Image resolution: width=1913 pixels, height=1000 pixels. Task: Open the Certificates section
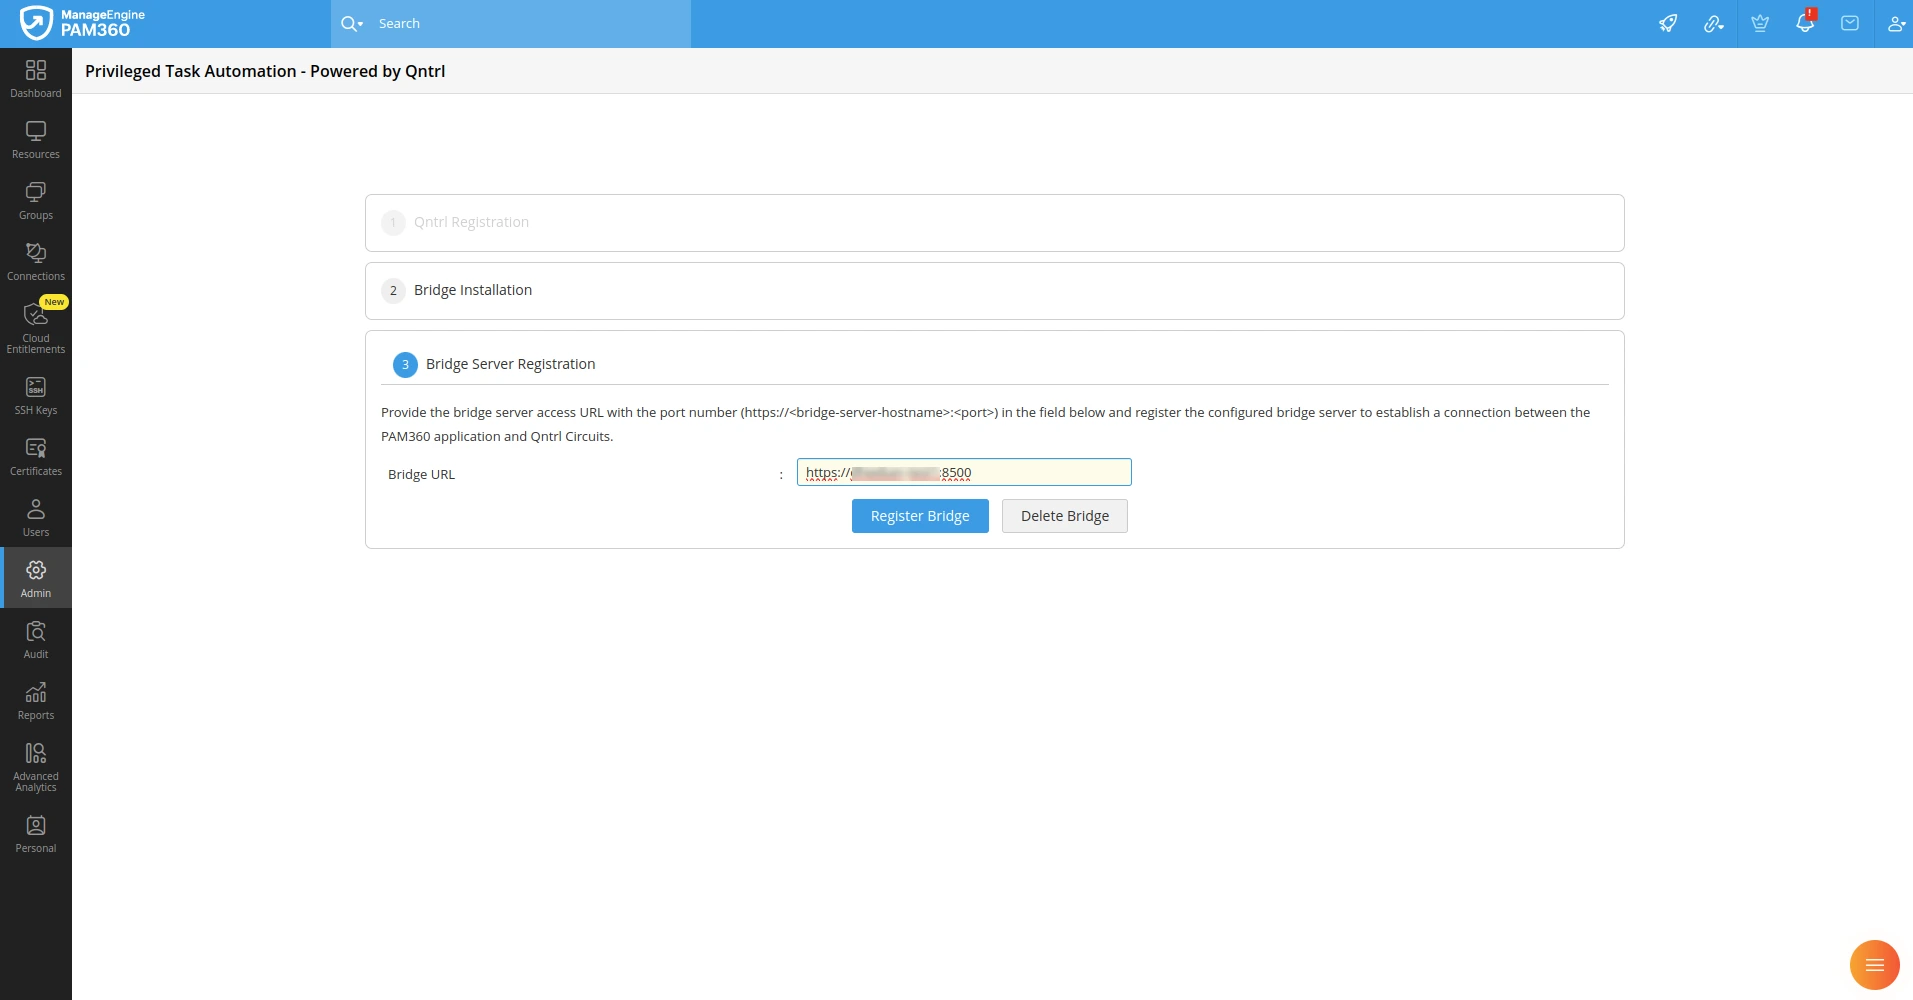pos(35,455)
